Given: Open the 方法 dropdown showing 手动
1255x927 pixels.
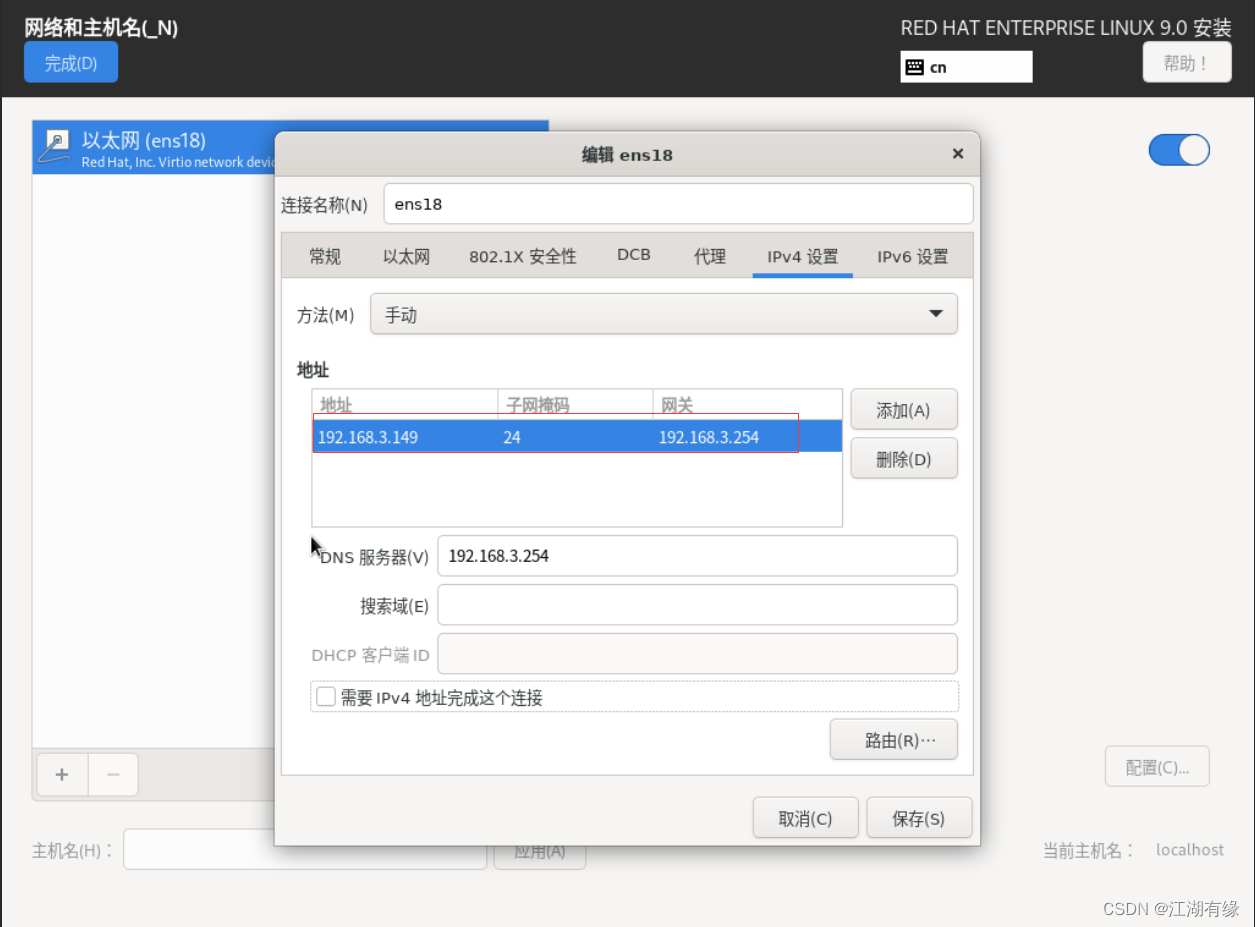Looking at the screenshot, I should [x=664, y=313].
